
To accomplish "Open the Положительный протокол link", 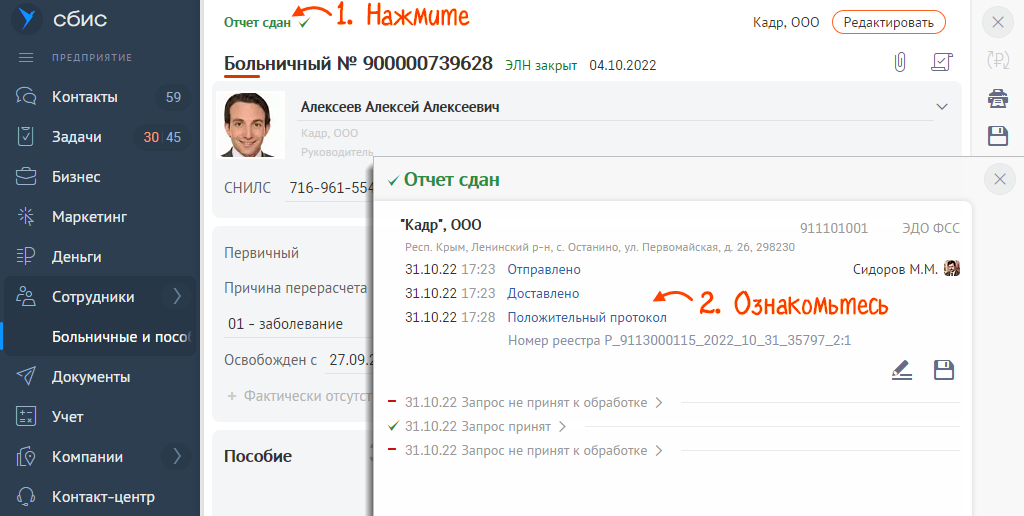I will [x=587, y=318].
